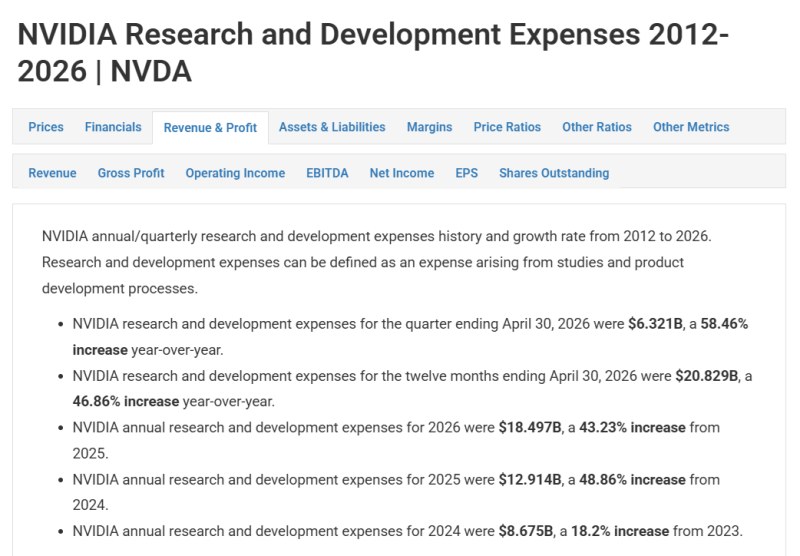Open the Other Metrics tab

(x=691, y=127)
